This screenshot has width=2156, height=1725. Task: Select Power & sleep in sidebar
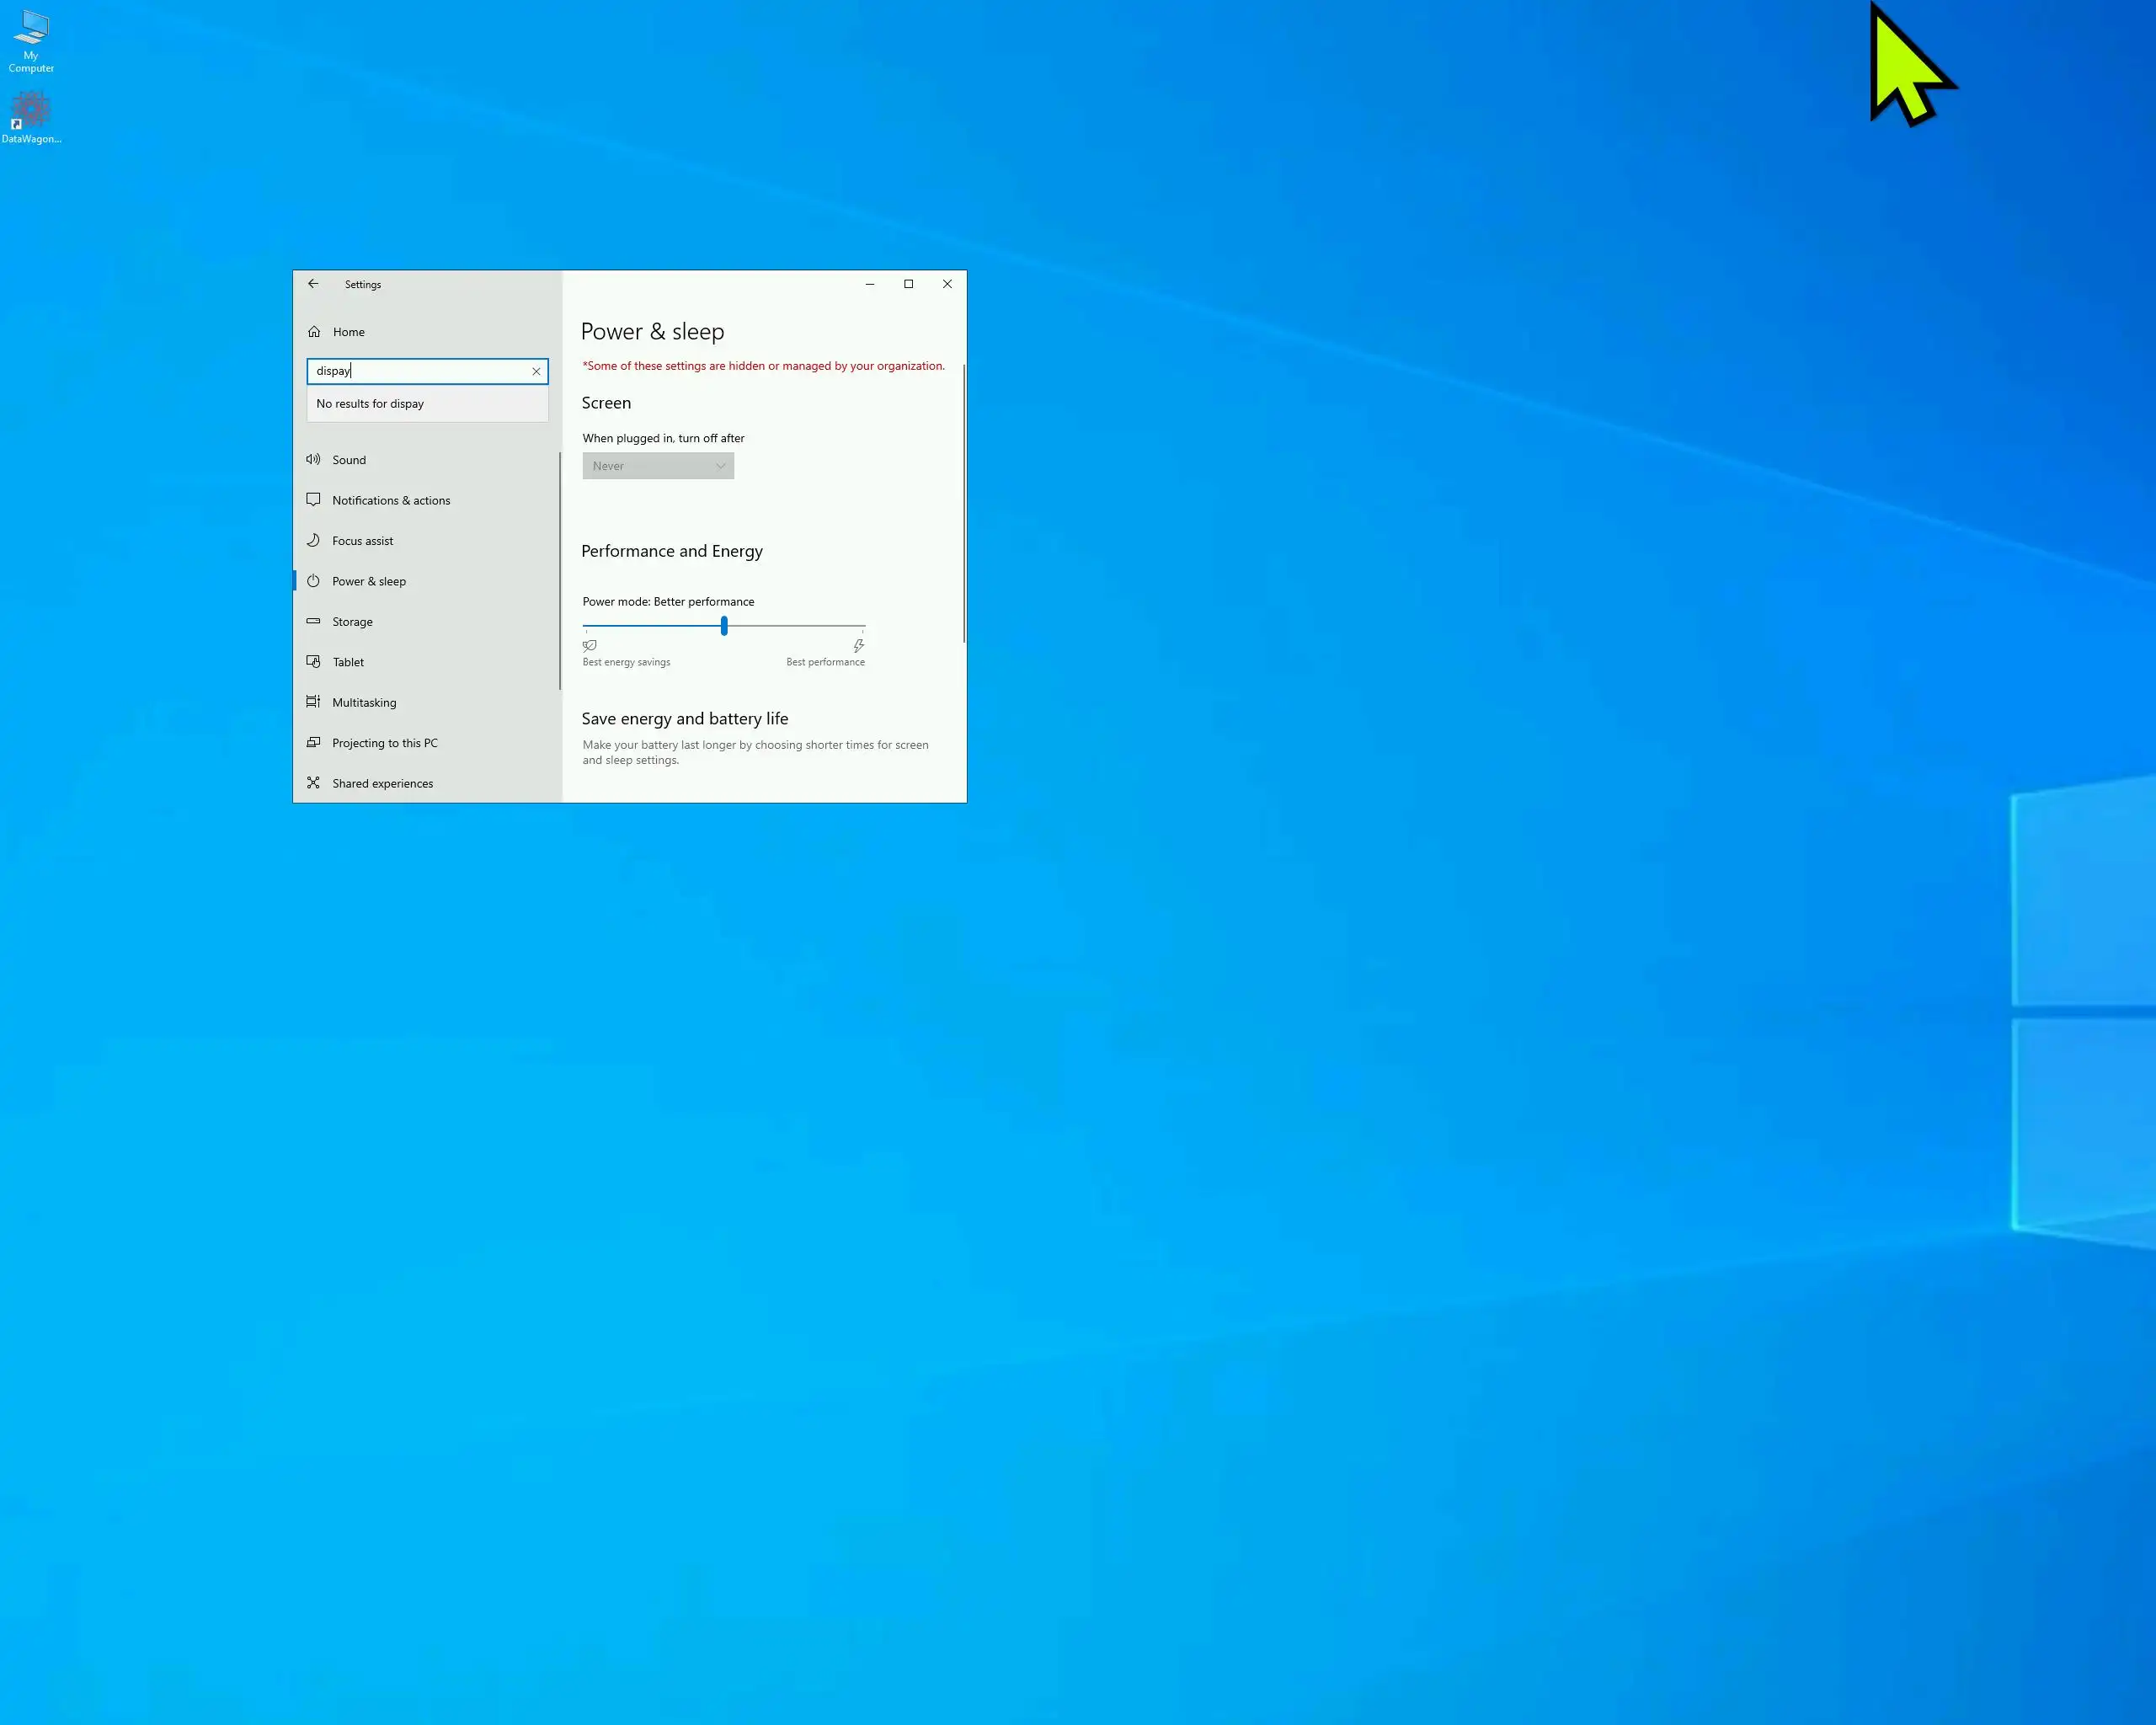pyautogui.click(x=368, y=581)
